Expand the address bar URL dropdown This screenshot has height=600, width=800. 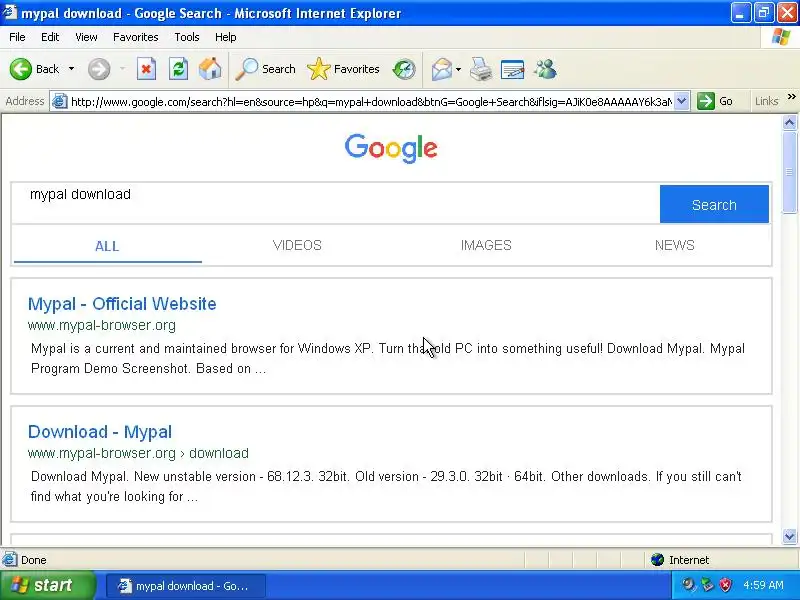tap(682, 101)
